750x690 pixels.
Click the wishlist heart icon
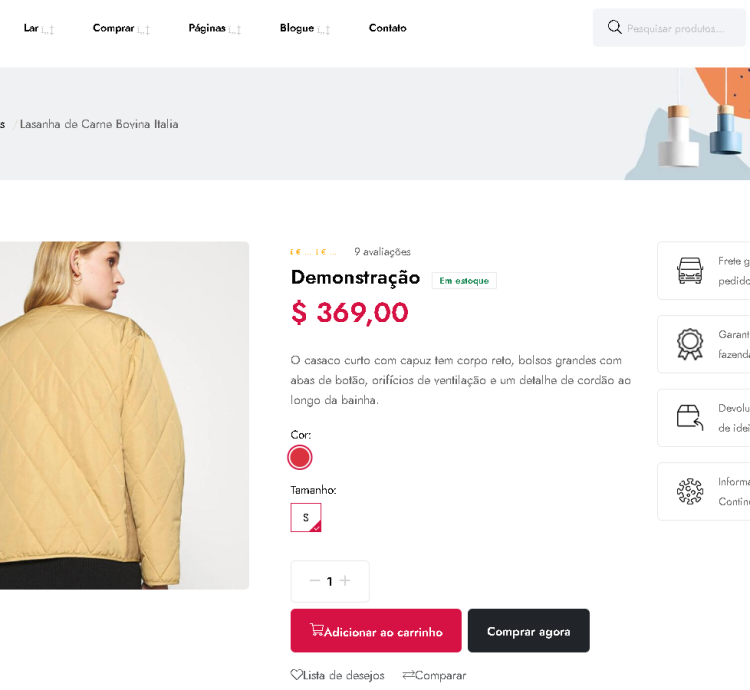(297, 675)
